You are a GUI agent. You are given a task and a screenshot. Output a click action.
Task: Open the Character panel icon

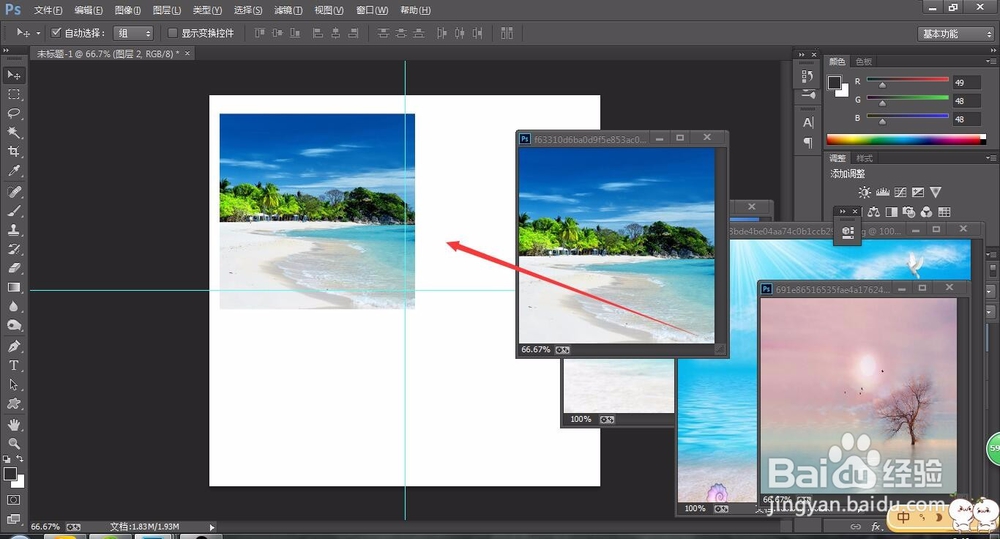pyautogui.click(x=808, y=122)
